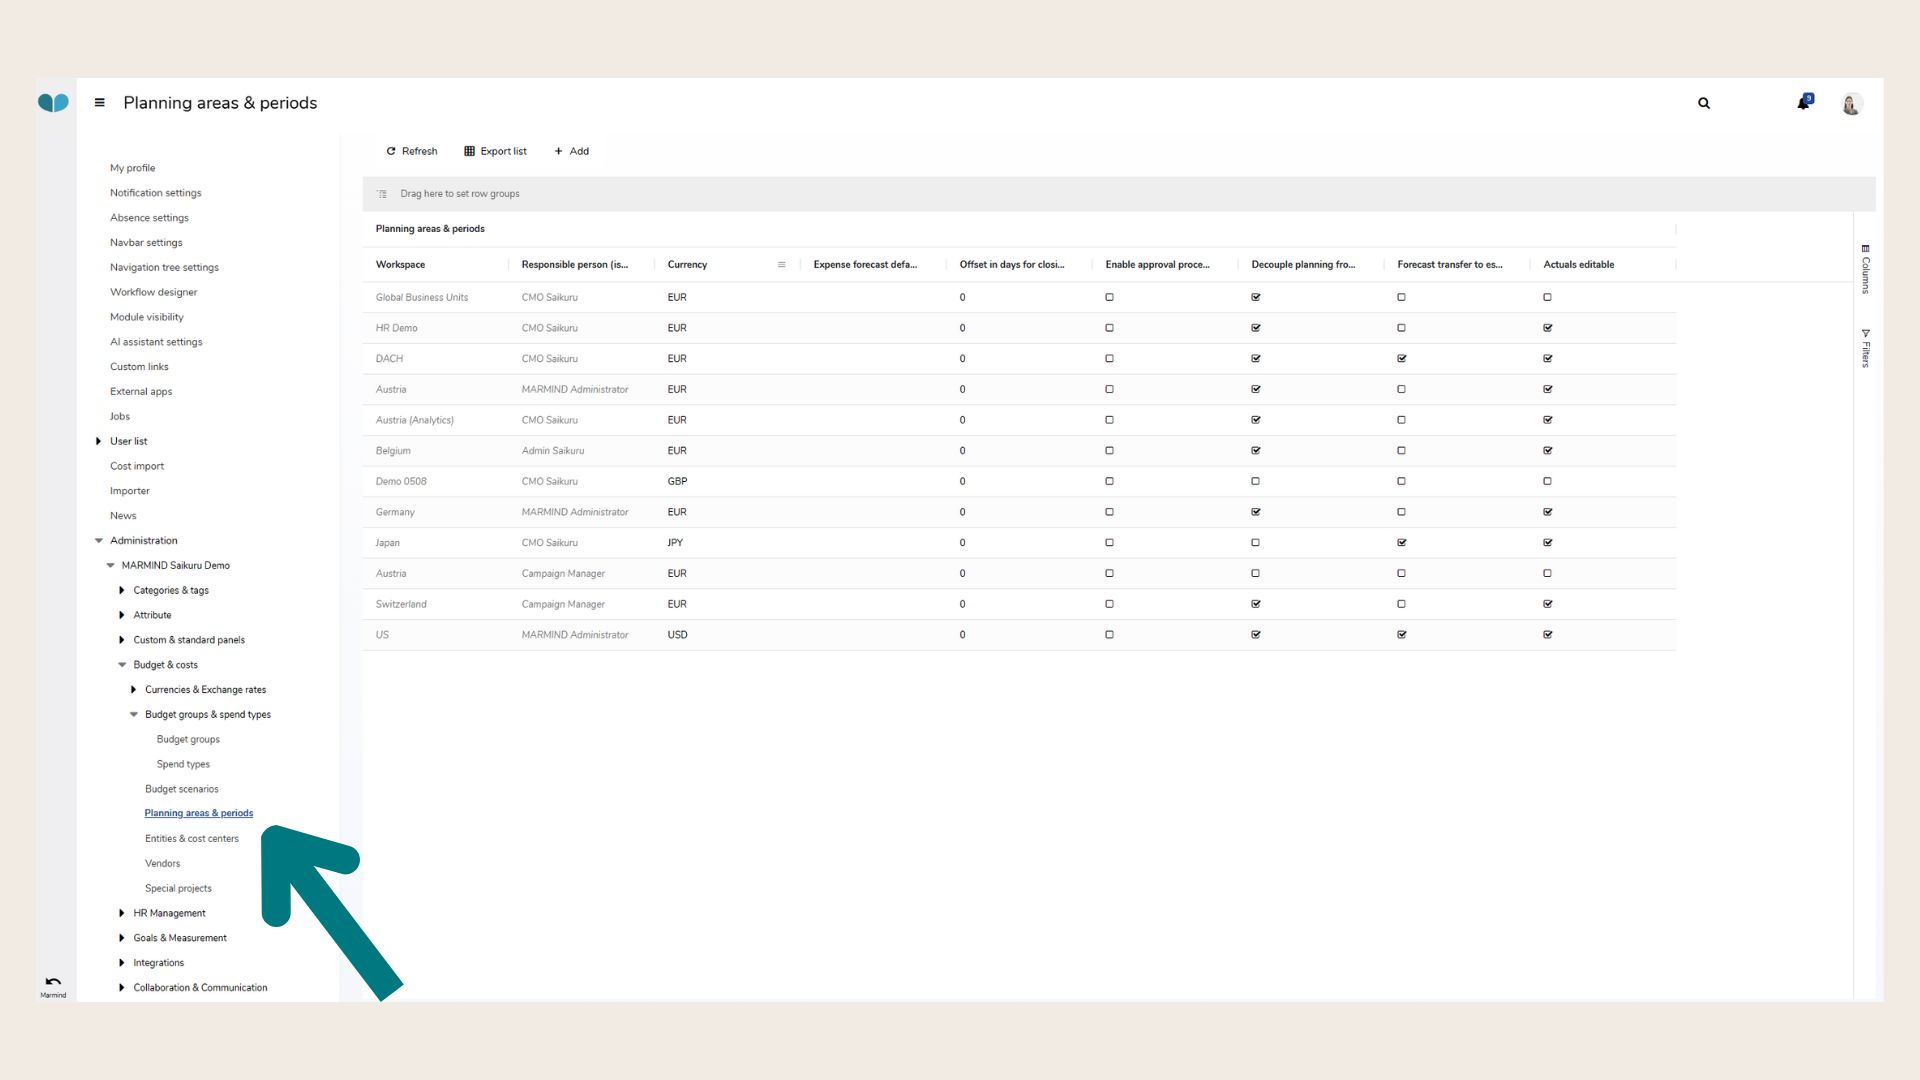Click the Refresh button
Image resolution: width=1920 pixels, height=1080 pixels.
[x=411, y=151]
